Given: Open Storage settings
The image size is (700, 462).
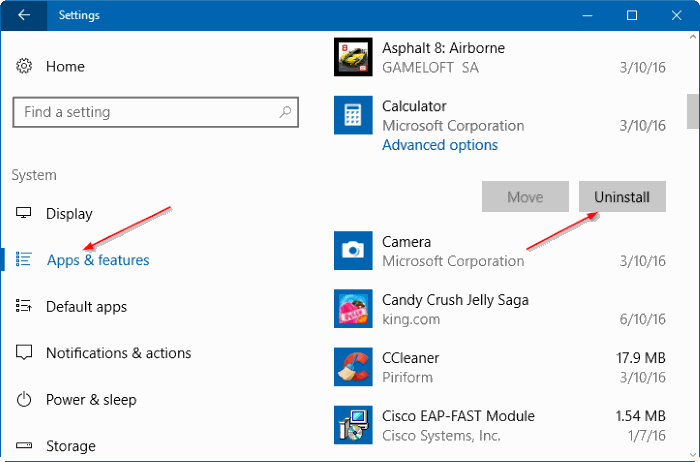Looking at the screenshot, I should (x=71, y=446).
